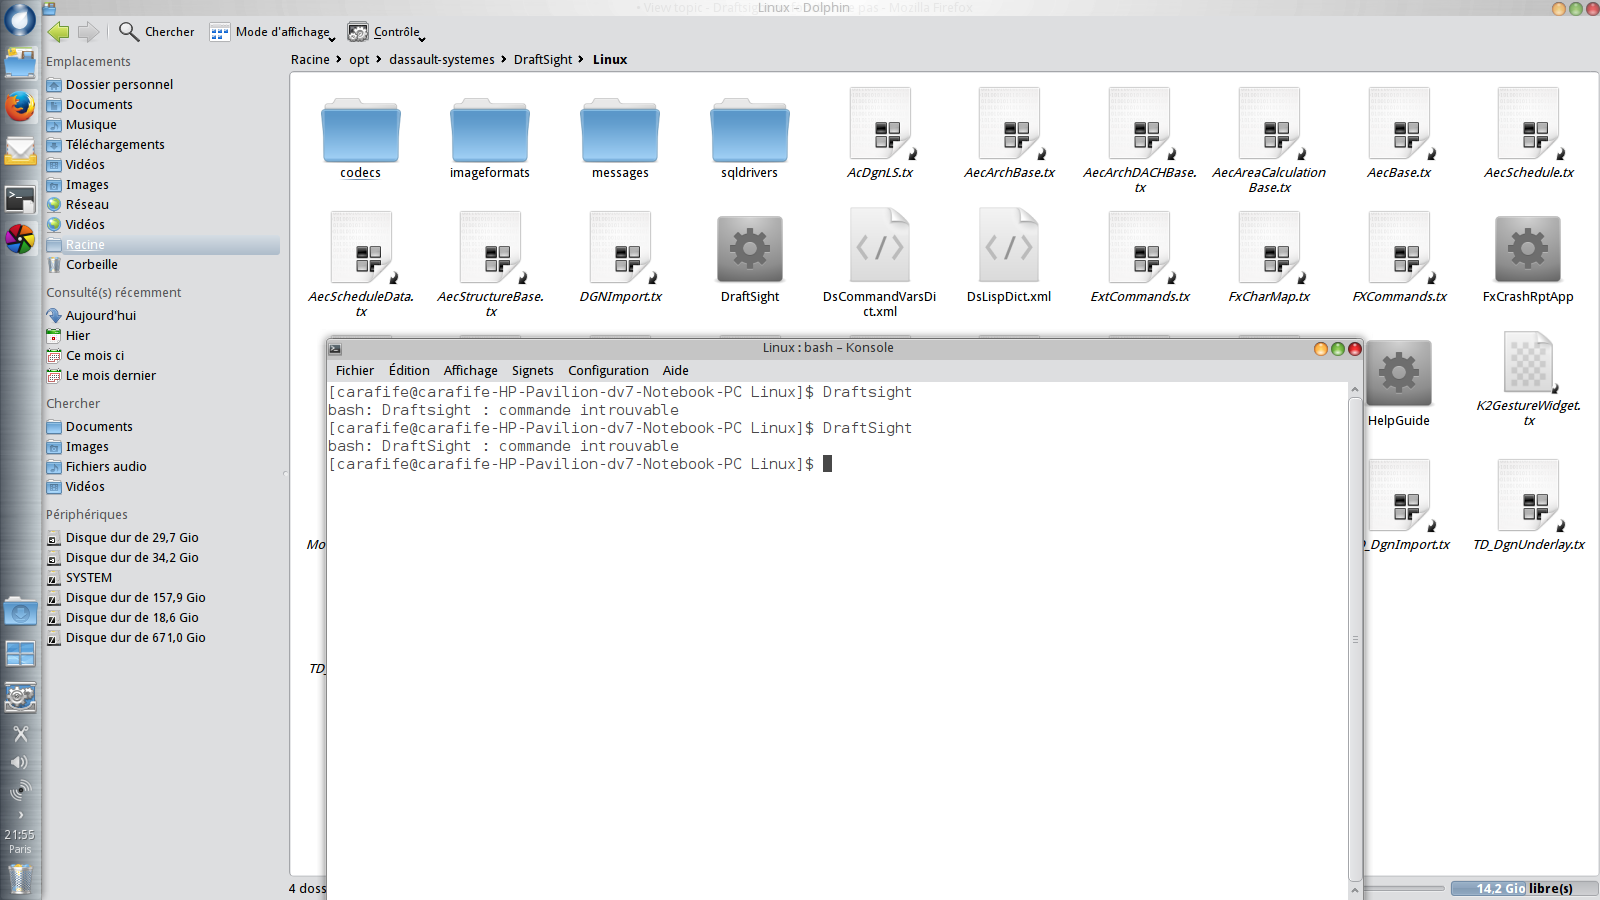
Task: Select the DsCommandVarsDict.xml file icon
Action: click(x=880, y=246)
